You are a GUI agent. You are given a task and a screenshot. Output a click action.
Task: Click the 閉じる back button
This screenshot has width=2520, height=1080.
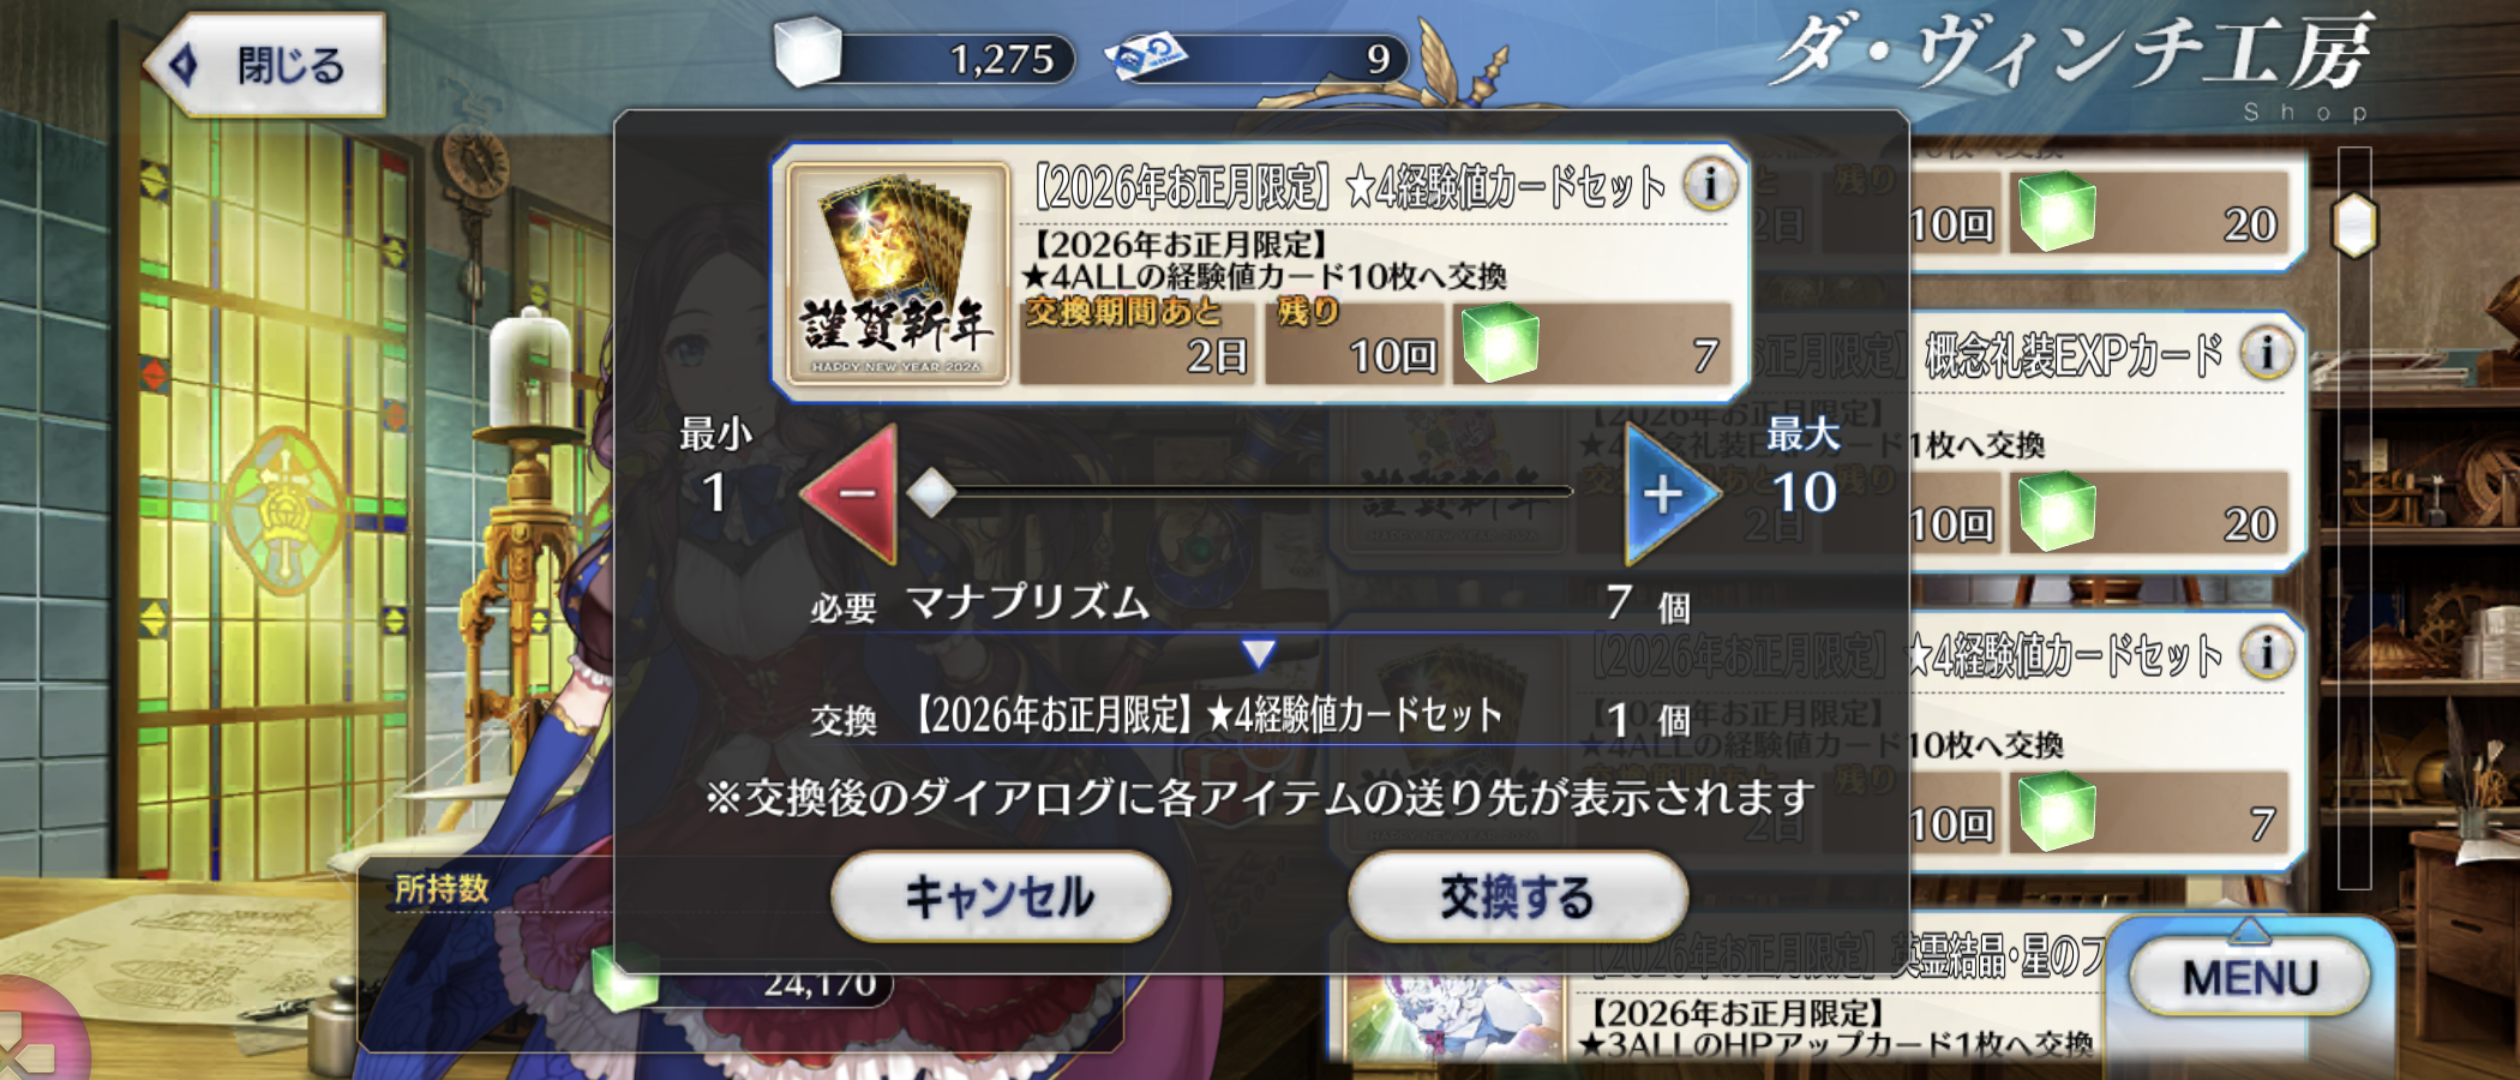click(x=265, y=65)
